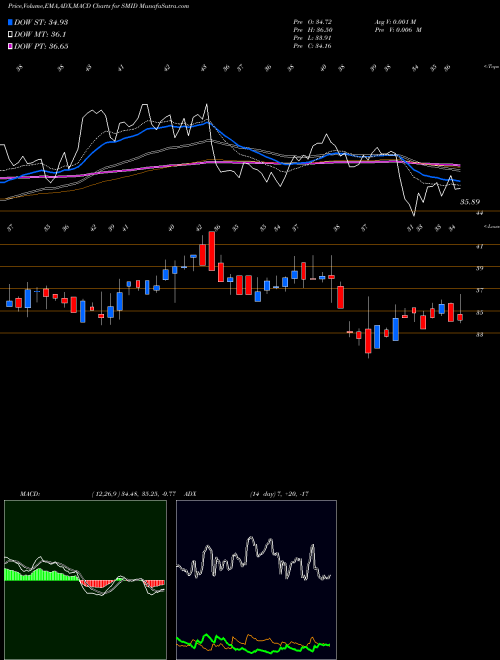Click the '(14 day) 7, +20, -17' ADX values
This screenshot has width=500, height=660.
(x=279, y=494)
